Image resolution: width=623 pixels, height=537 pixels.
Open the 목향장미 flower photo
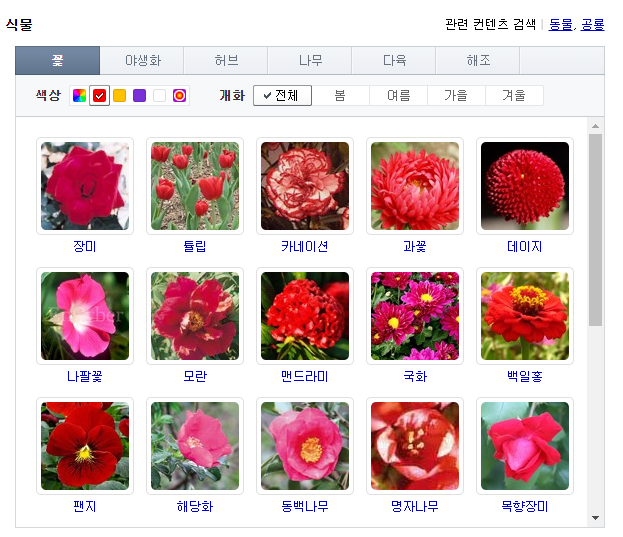point(525,446)
